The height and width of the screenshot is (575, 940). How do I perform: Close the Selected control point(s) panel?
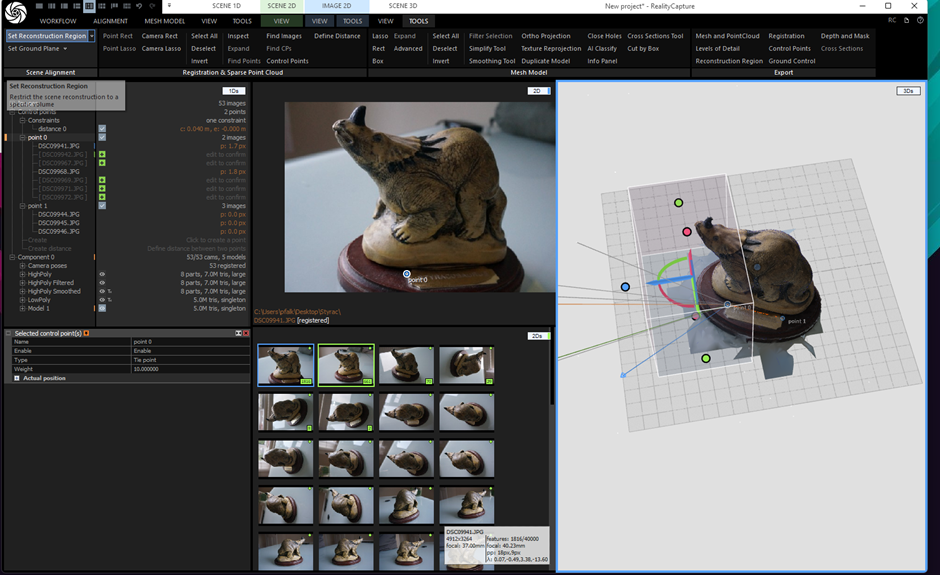[x=246, y=333]
